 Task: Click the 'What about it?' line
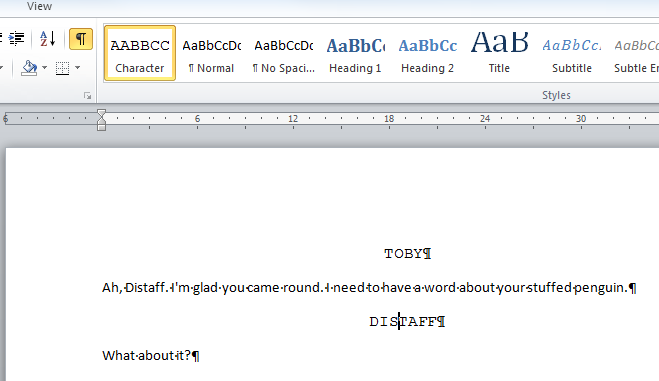[151, 356]
